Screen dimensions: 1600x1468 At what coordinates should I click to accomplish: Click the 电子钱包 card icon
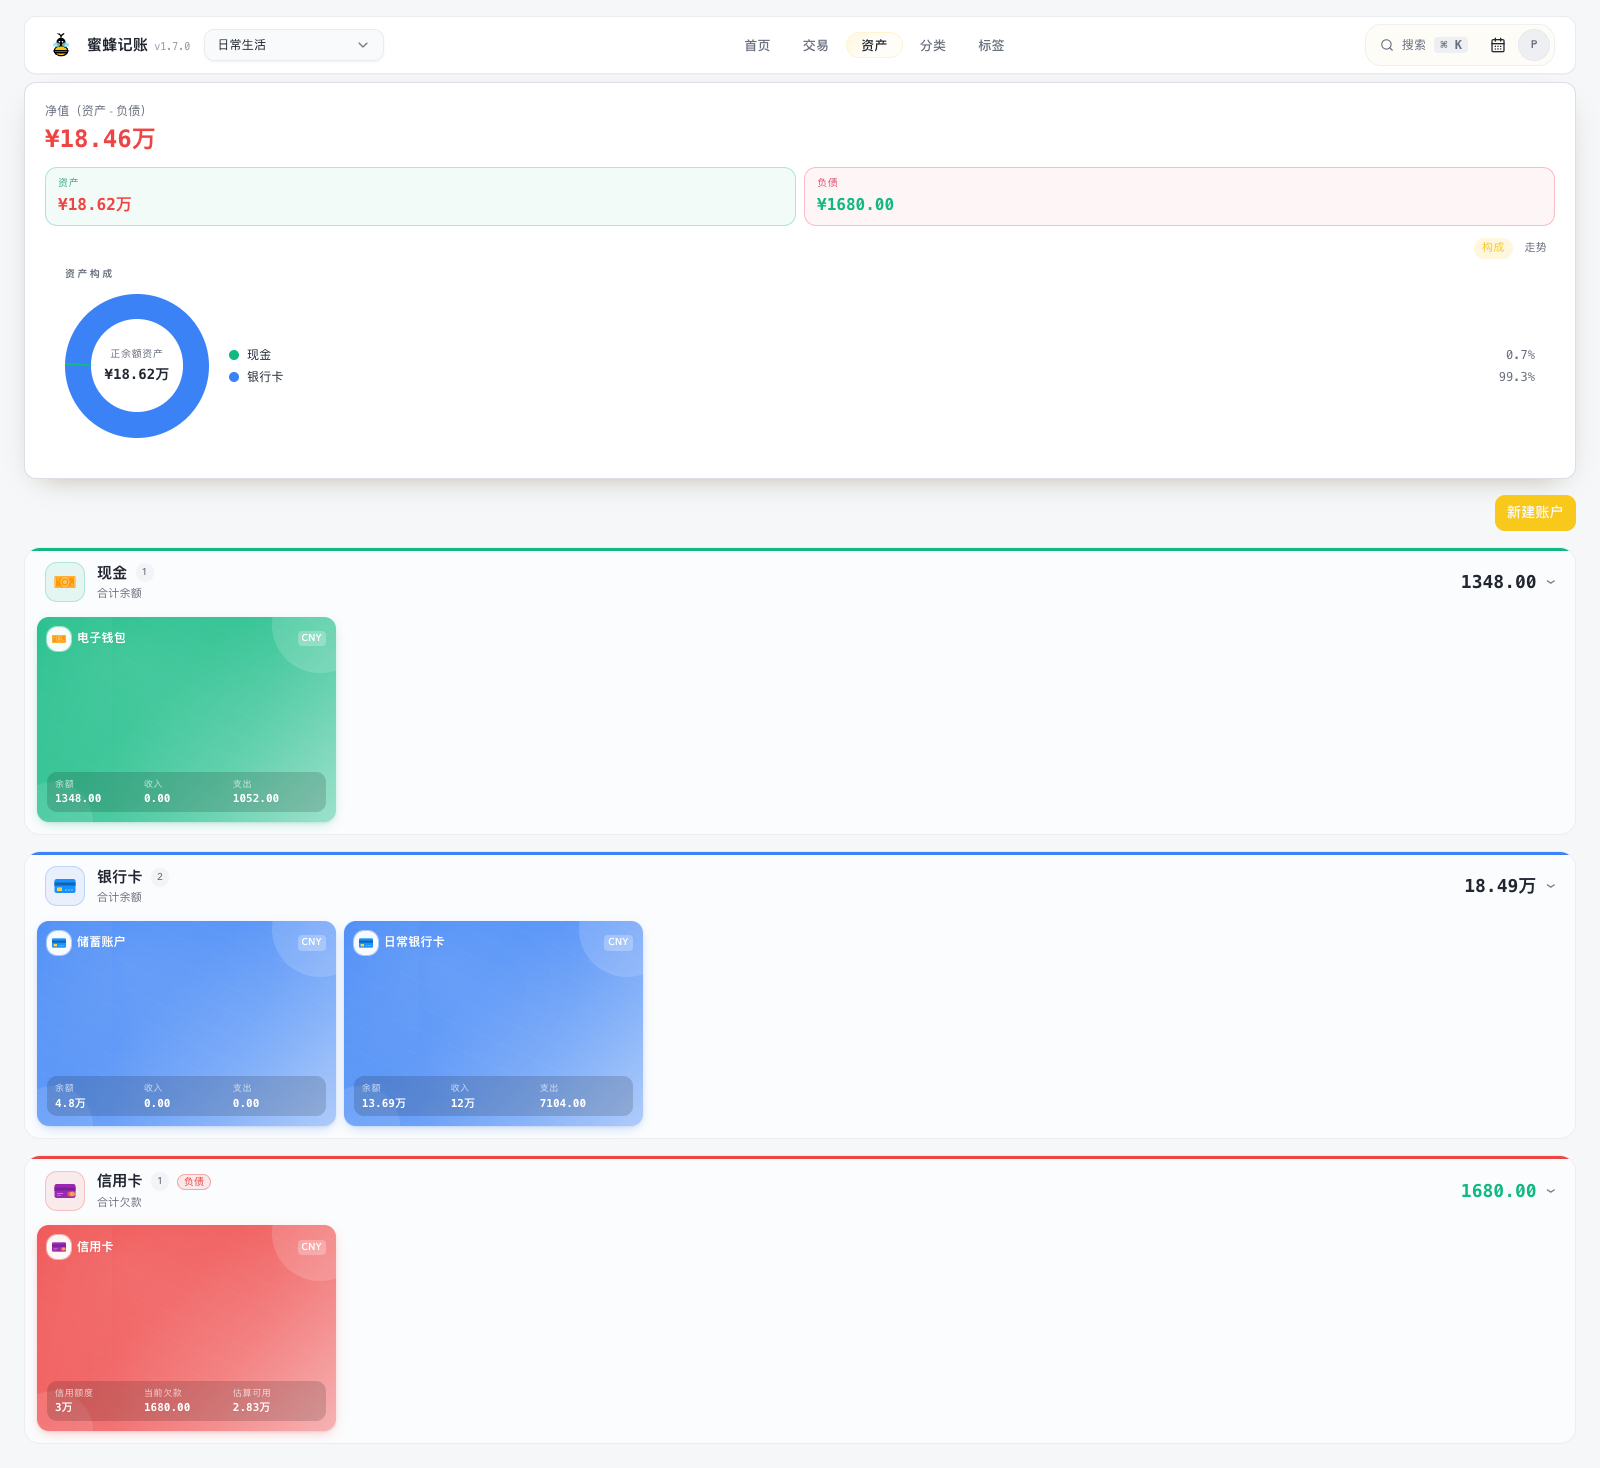(59, 638)
